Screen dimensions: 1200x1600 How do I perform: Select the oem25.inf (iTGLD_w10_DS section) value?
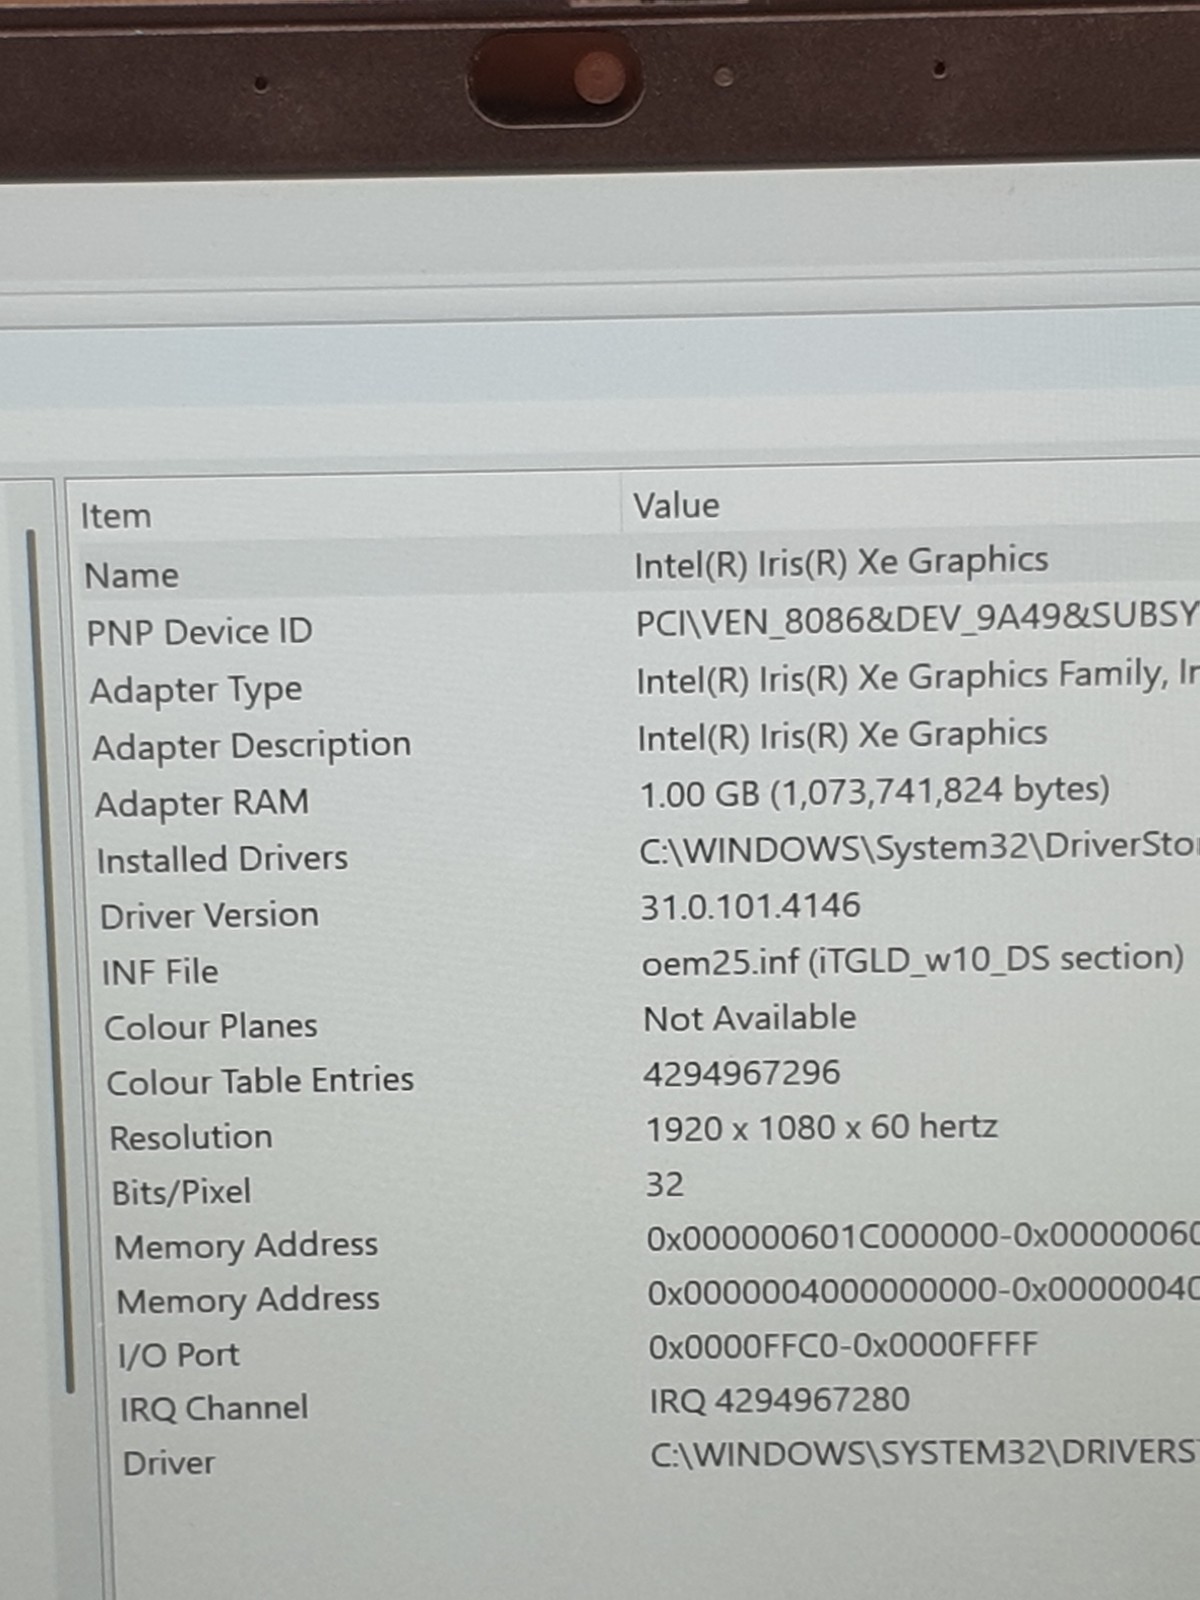coord(913,960)
